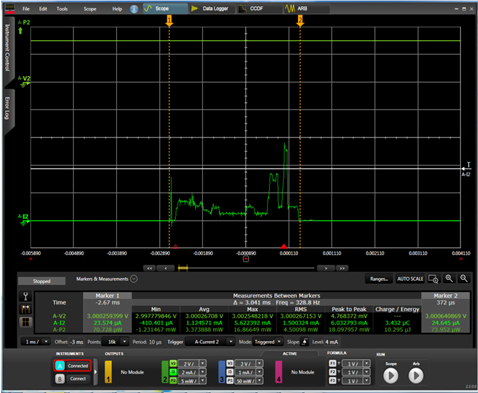Click the trigger Level 4 mA field

(332, 342)
